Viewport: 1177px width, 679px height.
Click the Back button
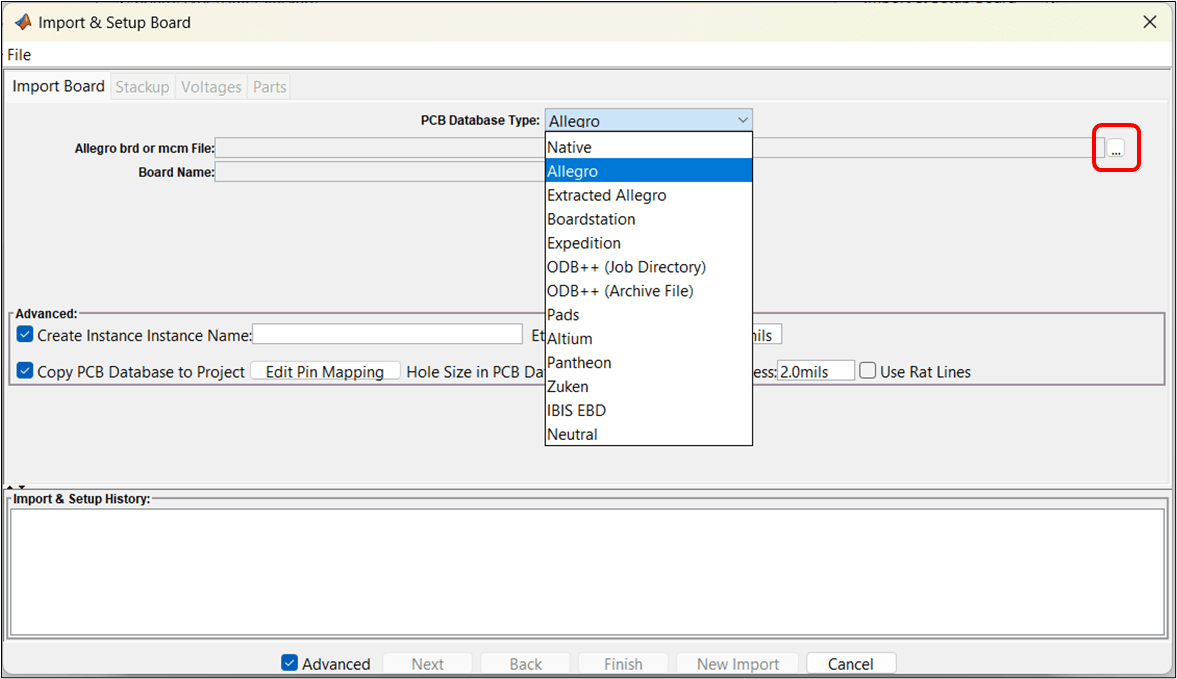[x=525, y=664]
